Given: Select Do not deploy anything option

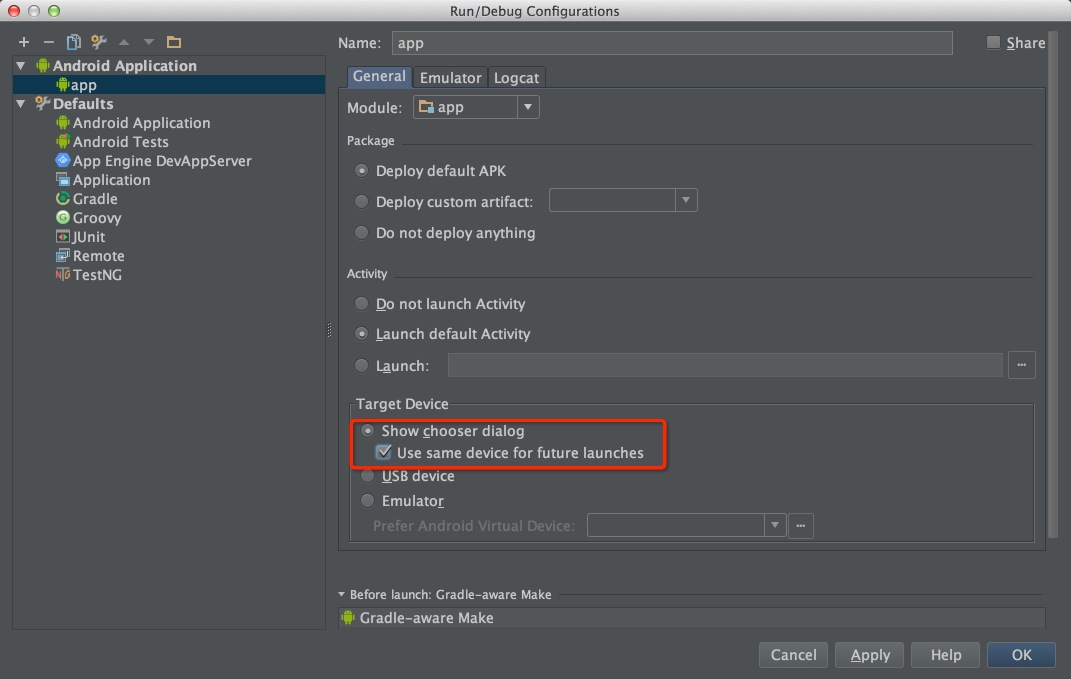Looking at the screenshot, I should 362,233.
